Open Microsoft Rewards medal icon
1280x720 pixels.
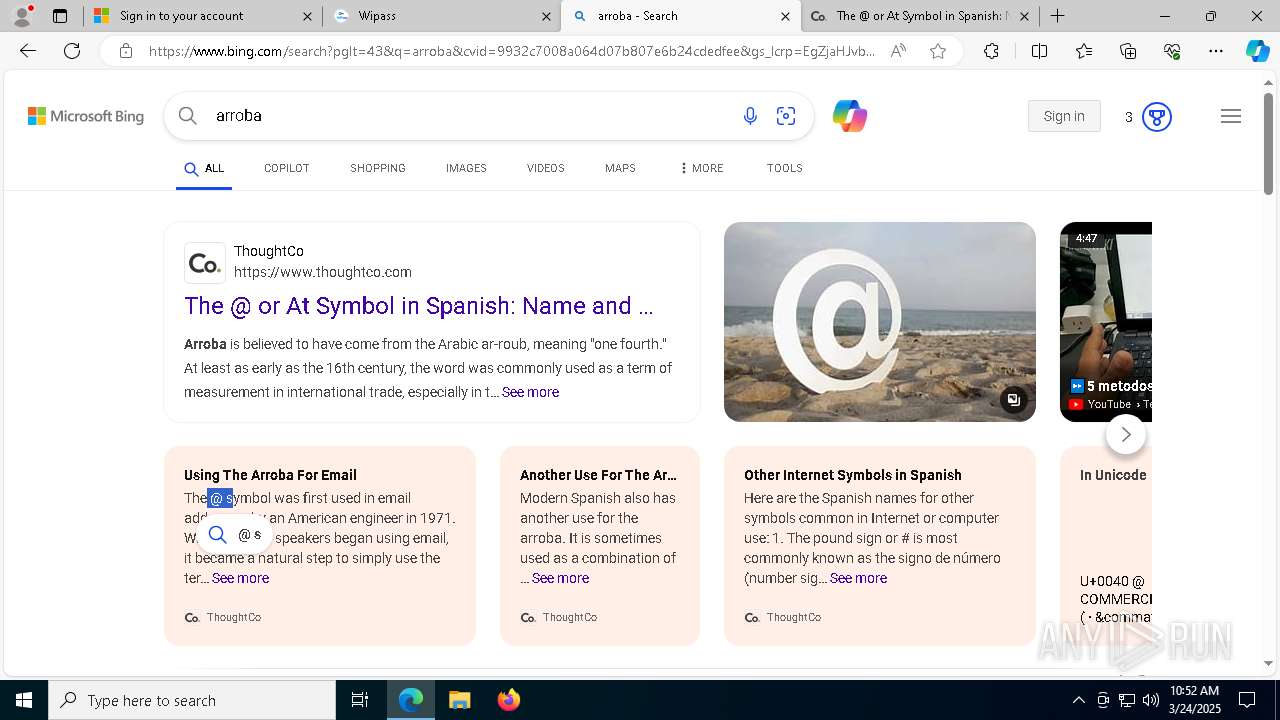click(x=1156, y=117)
